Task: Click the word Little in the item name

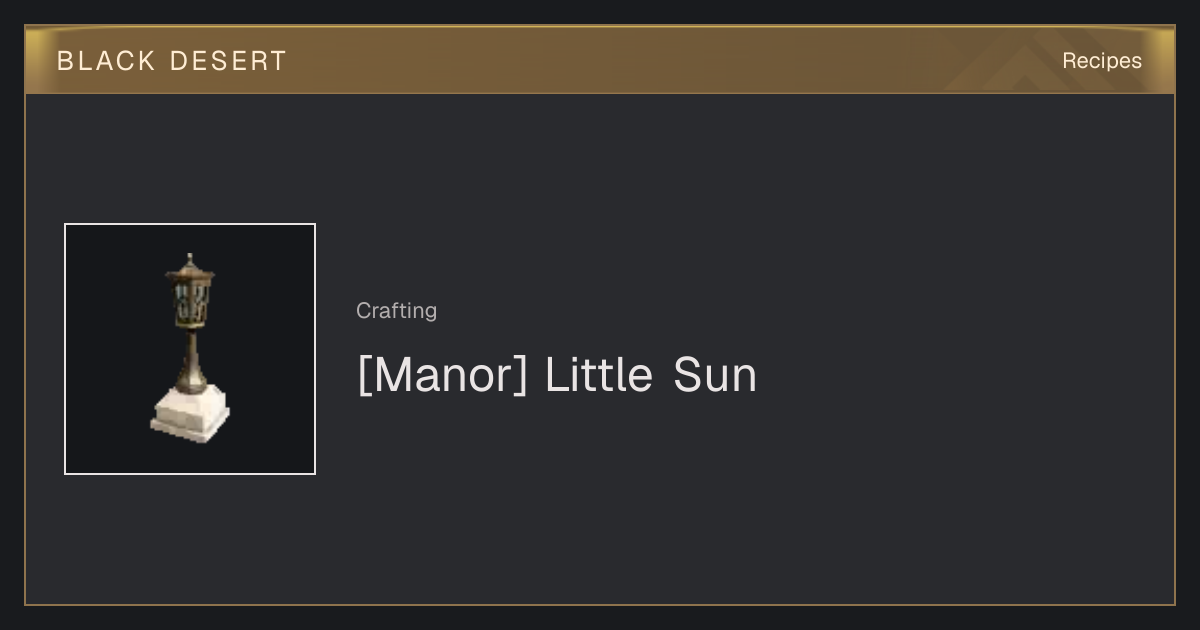Action: [x=599, y=375]
